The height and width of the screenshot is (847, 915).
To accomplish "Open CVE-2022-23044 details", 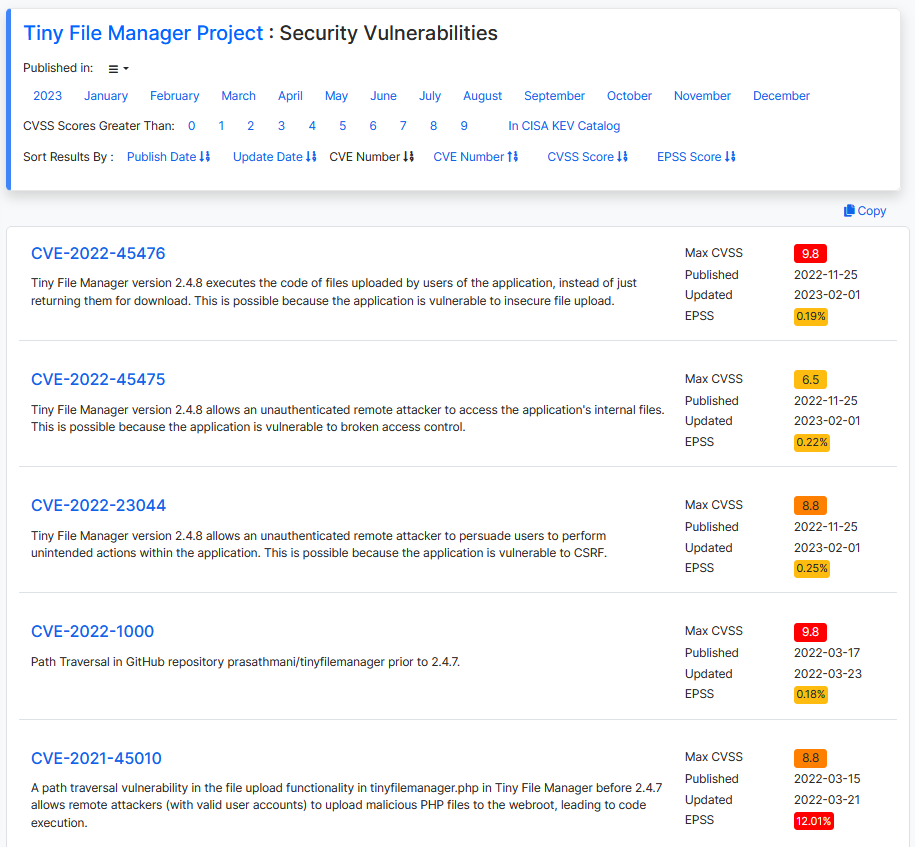I will click(x=99, y=506).
